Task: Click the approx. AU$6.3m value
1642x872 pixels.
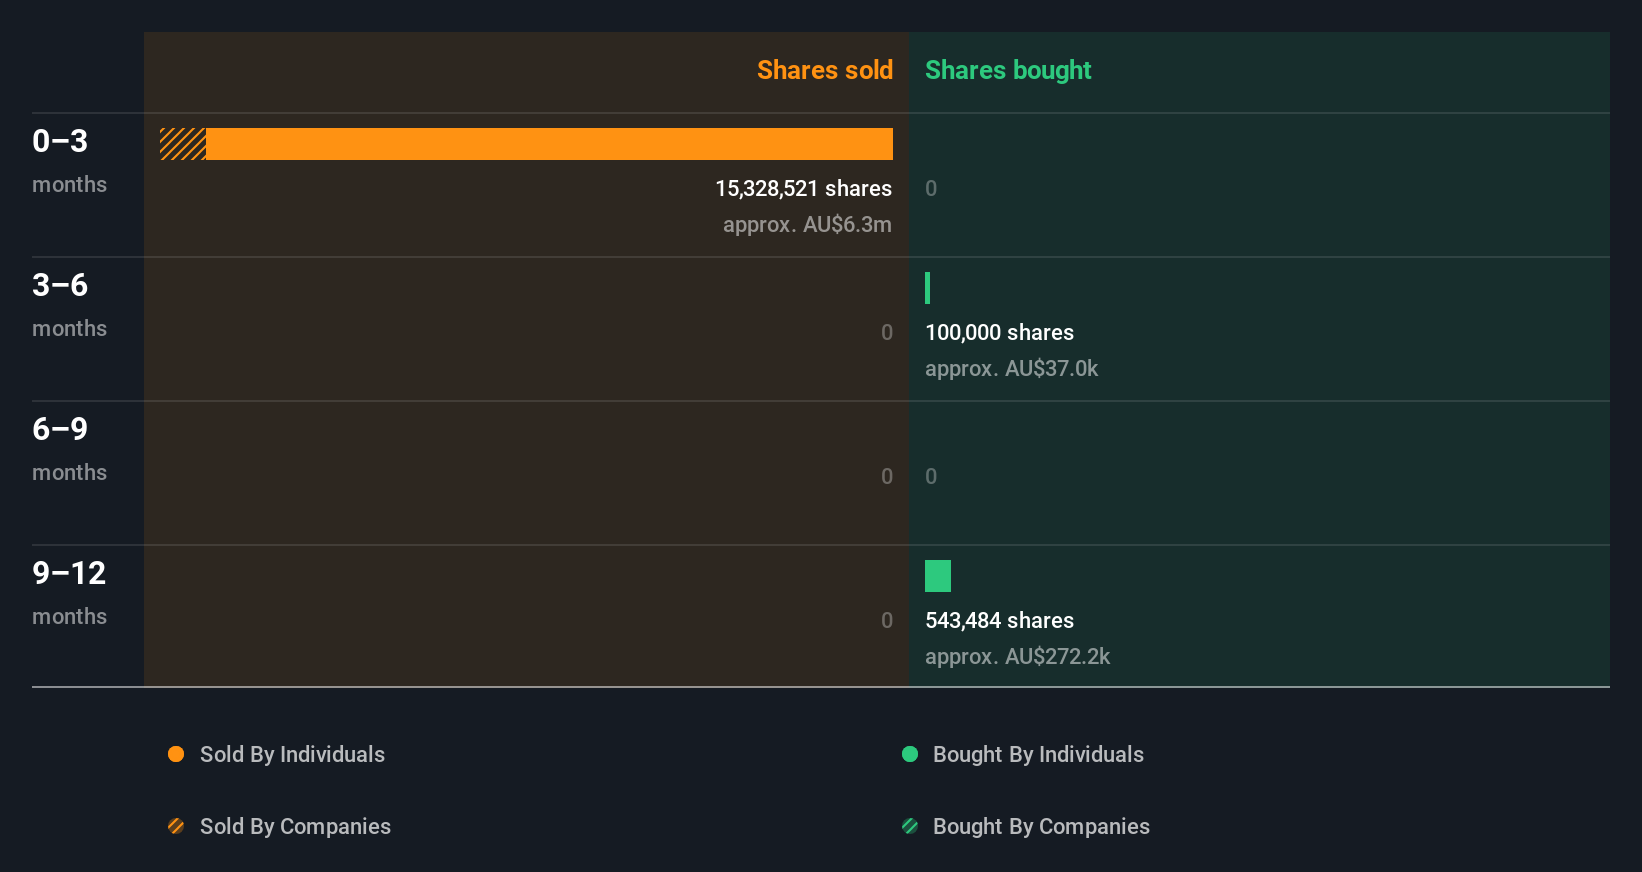Action: [807, 225]
